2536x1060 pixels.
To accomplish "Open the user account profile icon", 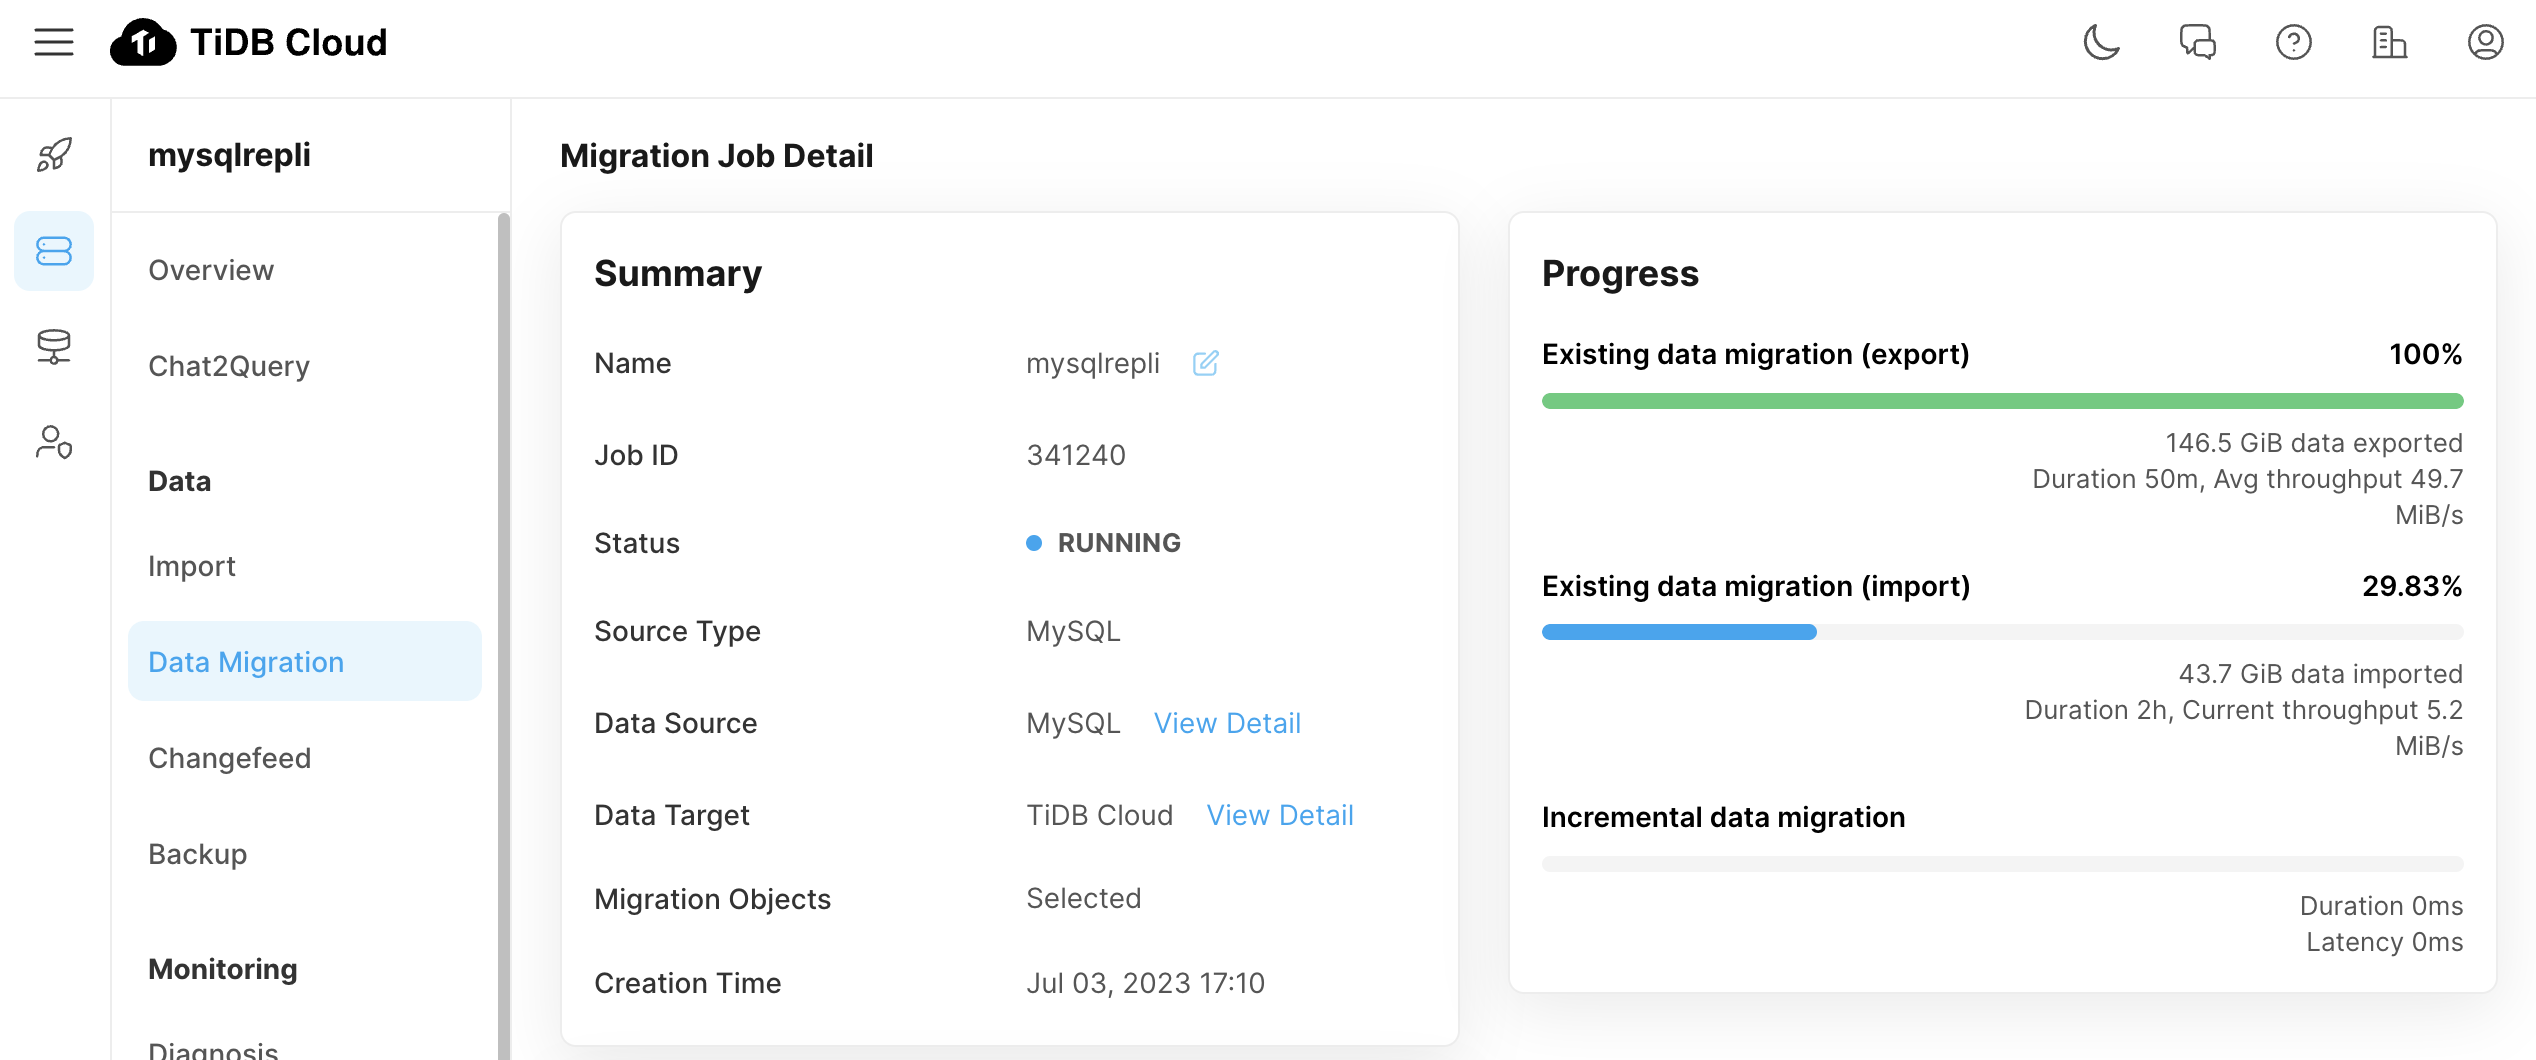I will click(2485, 42).
